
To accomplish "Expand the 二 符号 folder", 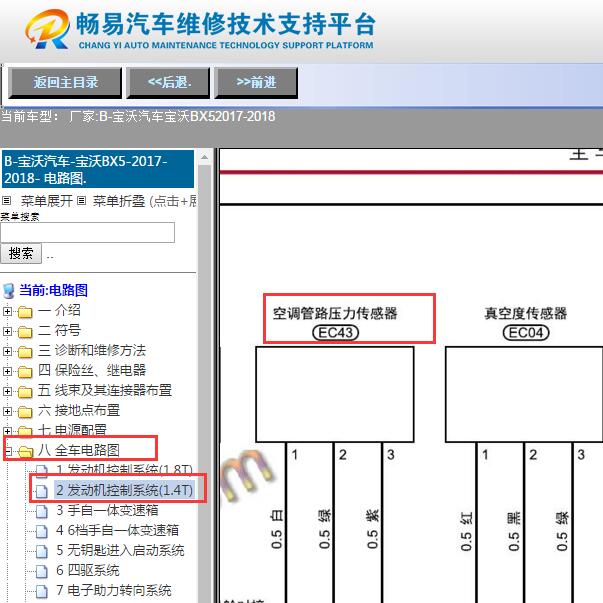I will tap(7, 331).
